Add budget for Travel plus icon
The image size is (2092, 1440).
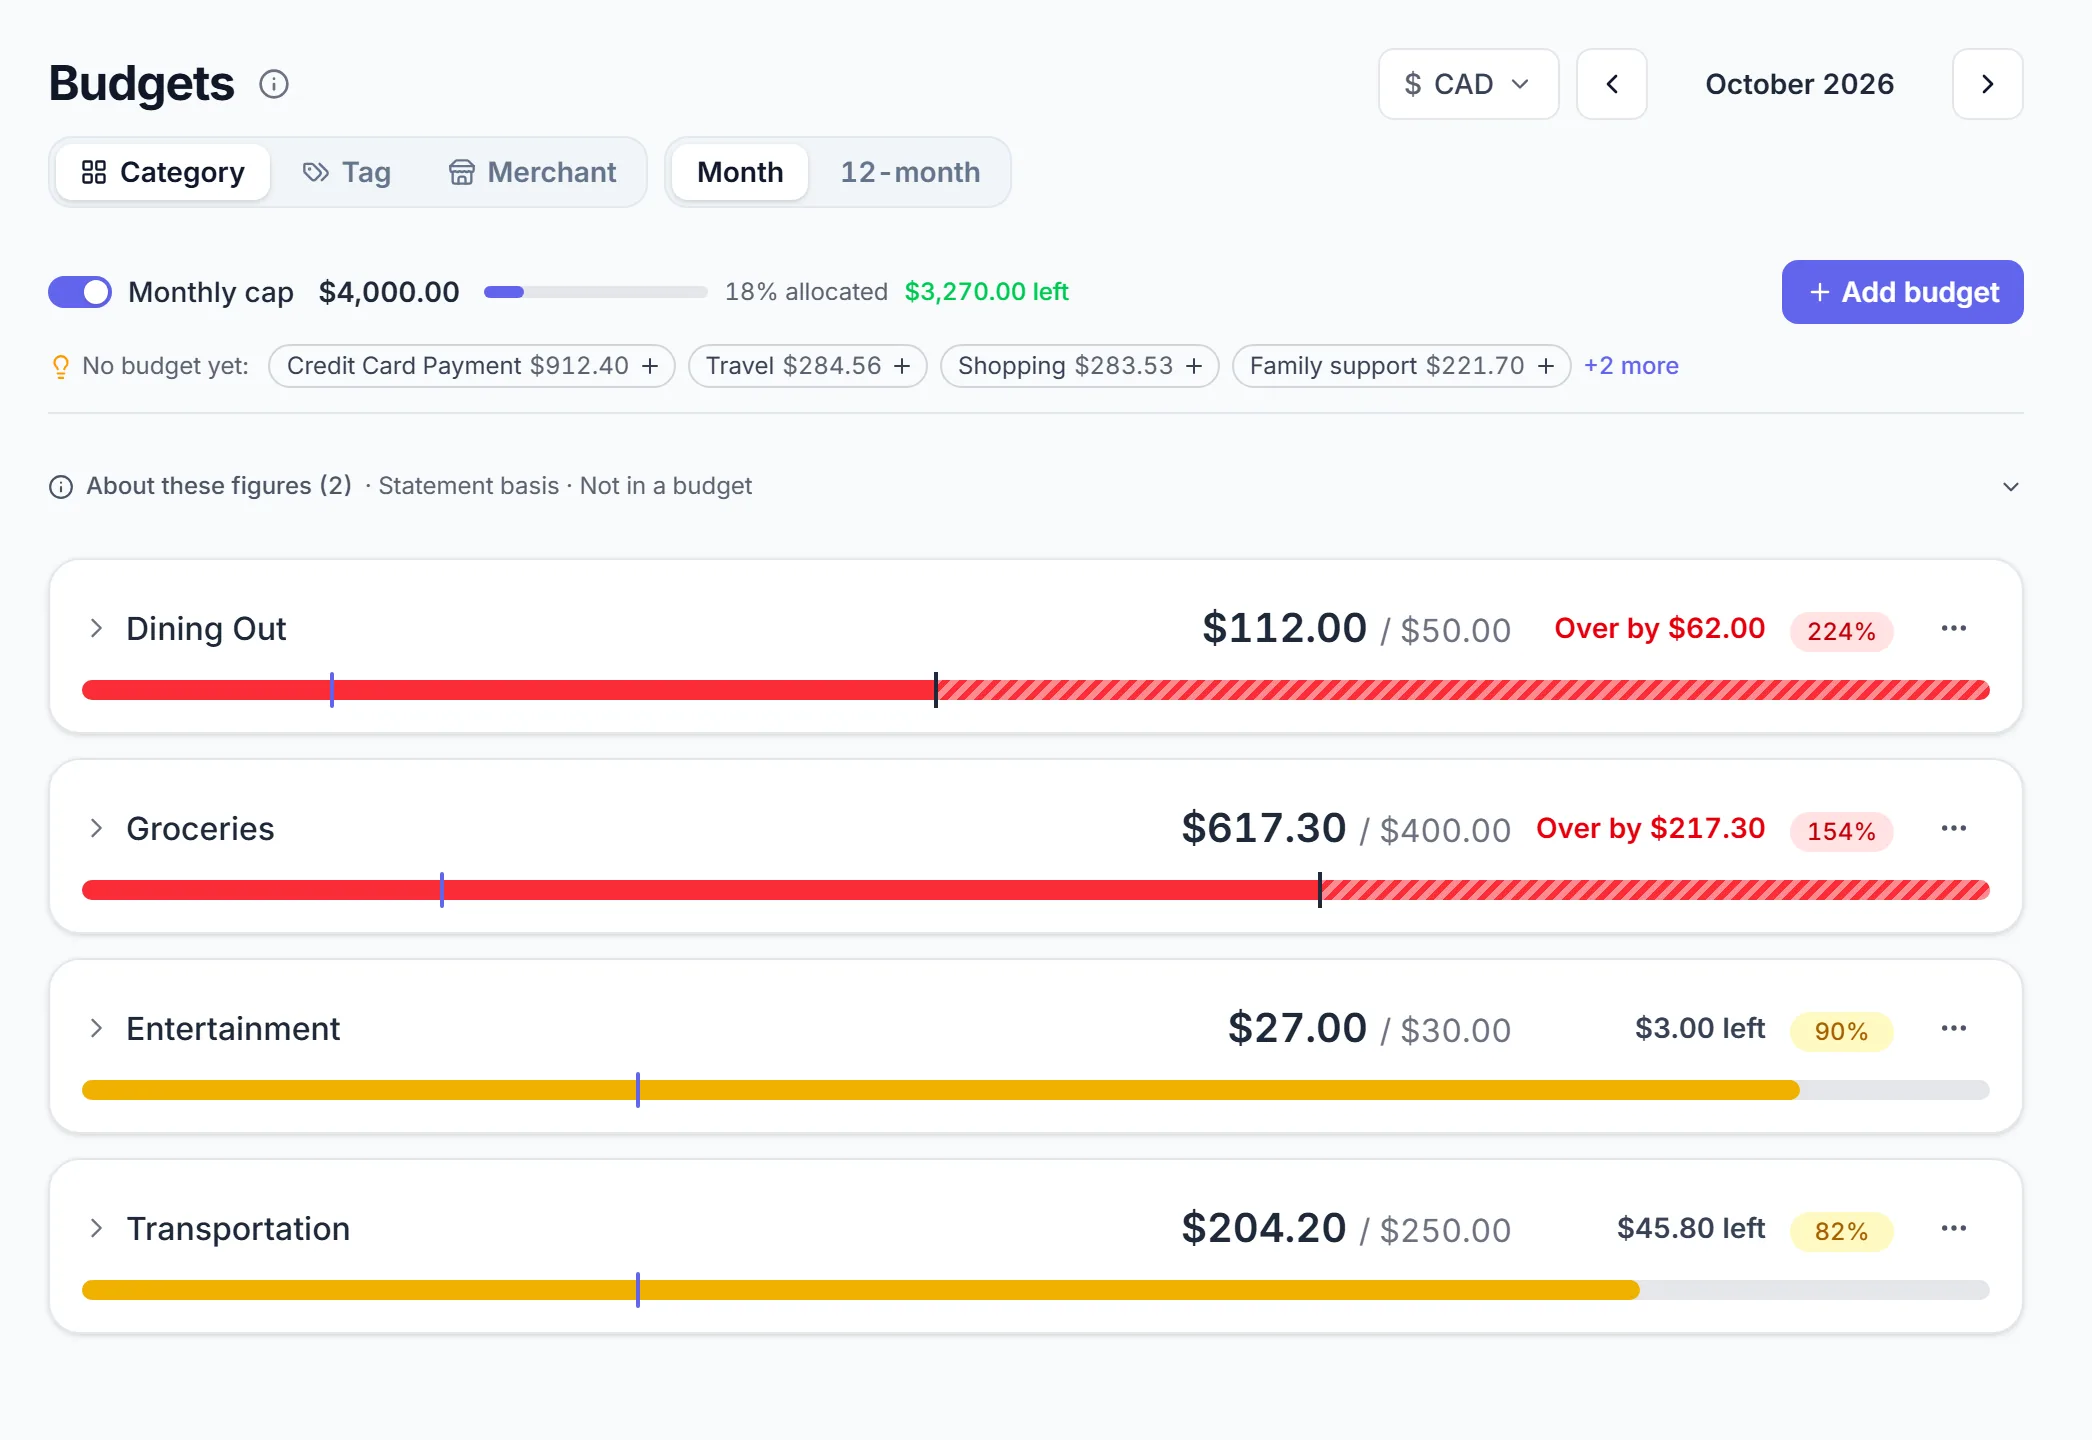(x=902, y=366)
